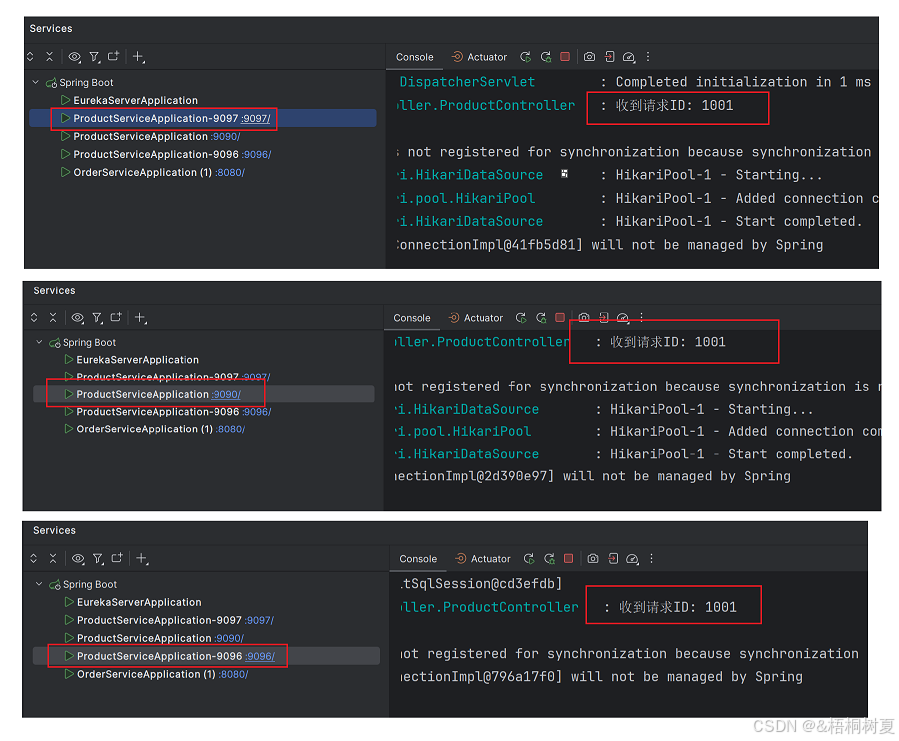Expand all services in top Services panel

click(x=30, y=57)
